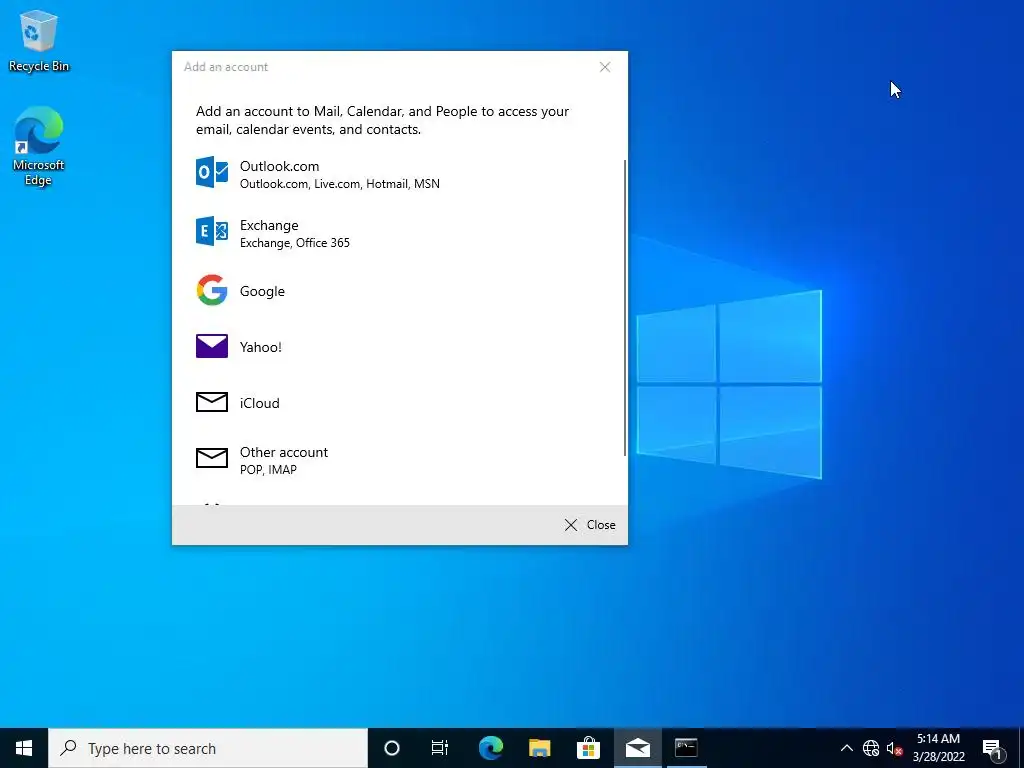The width and height of the screenshot is (1024, 768).
Task: Open the notification Action Center
Action: click(992, 748)
